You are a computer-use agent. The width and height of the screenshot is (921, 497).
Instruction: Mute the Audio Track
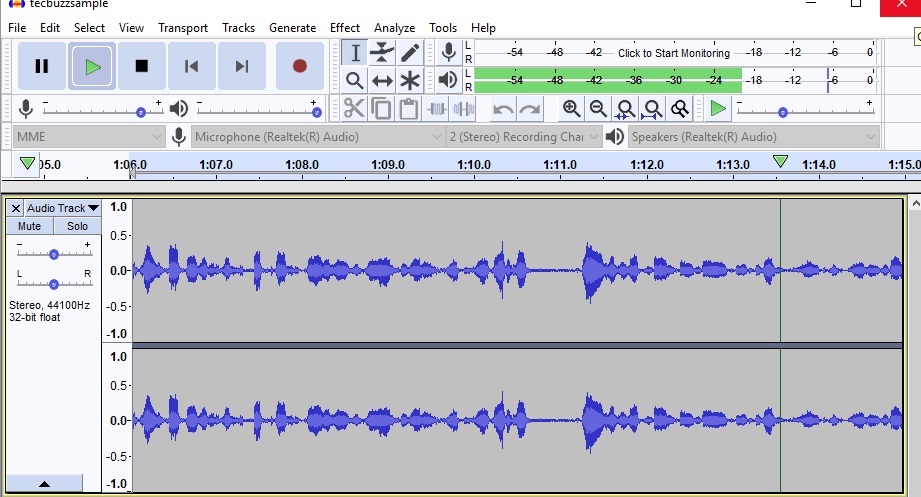click(29, 226)
